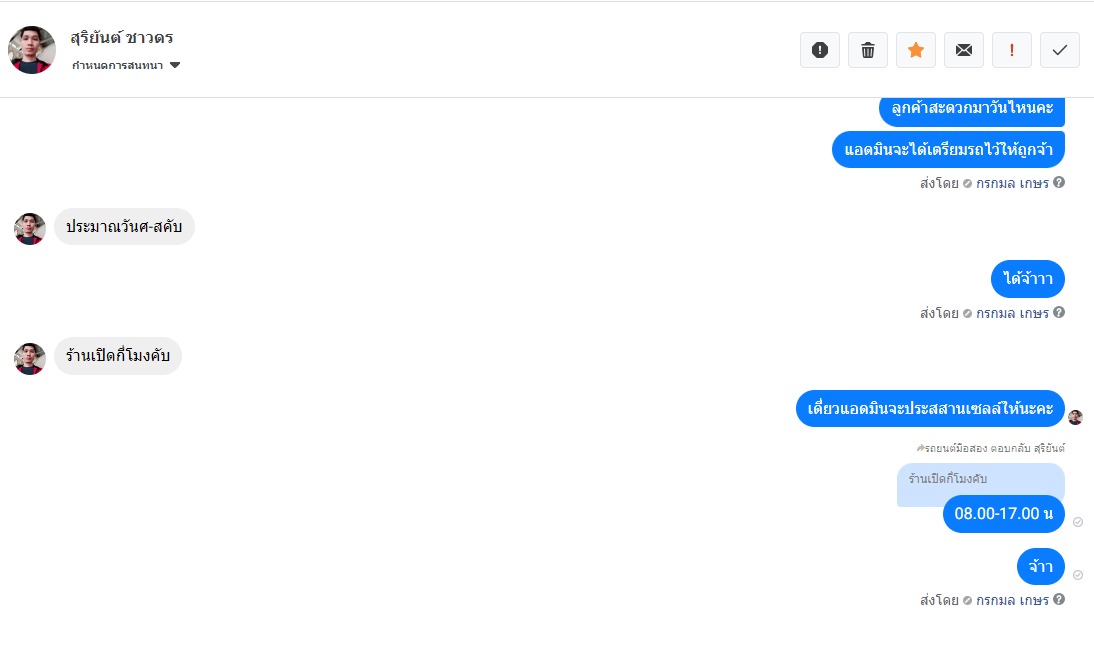Mark conversation as spam with exclamation circle icon
This screenshot has width=1094, height=645.
[x=820, y=50]
